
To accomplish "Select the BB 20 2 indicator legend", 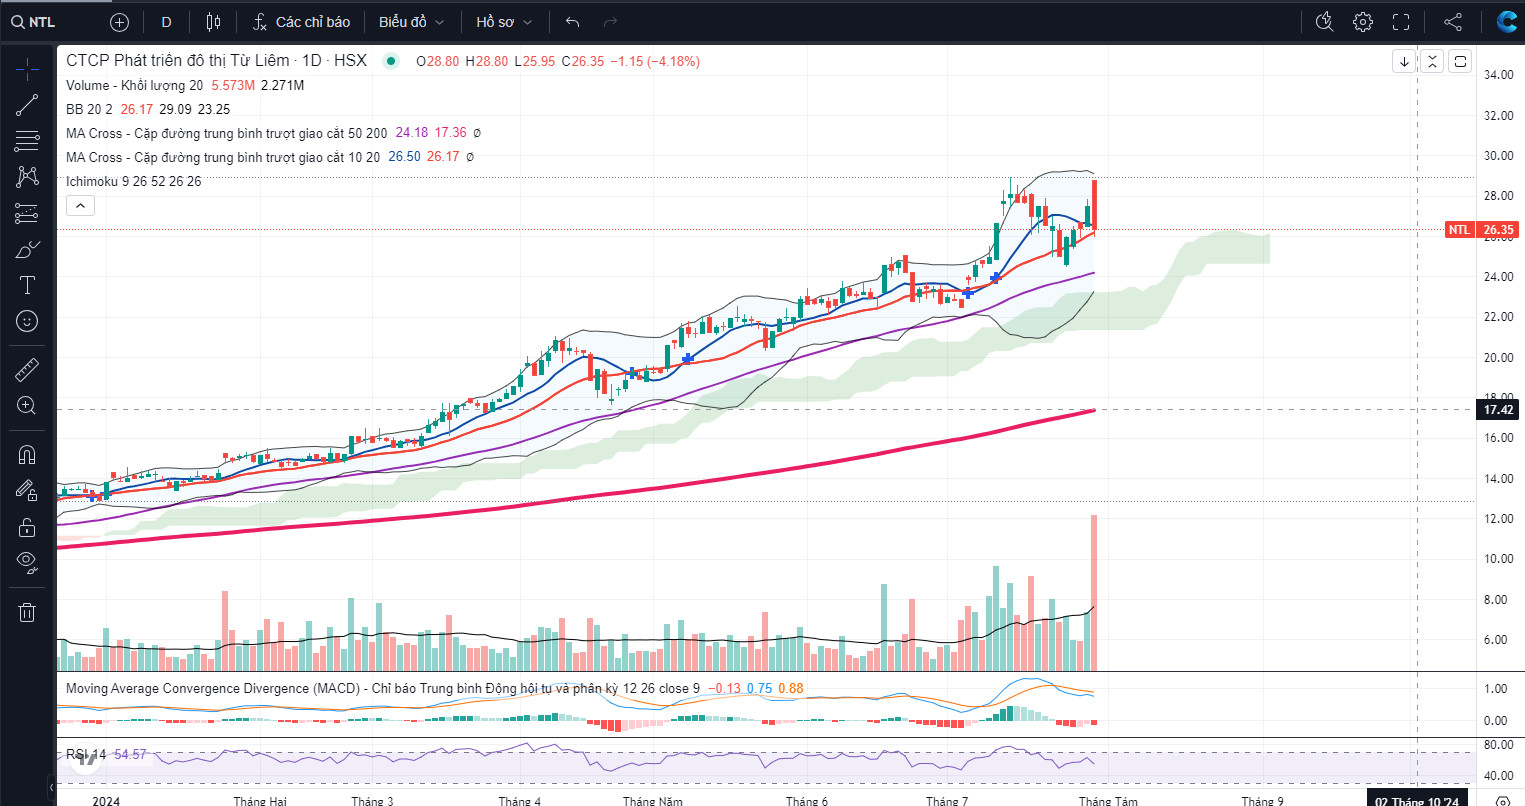I will 89,109.
